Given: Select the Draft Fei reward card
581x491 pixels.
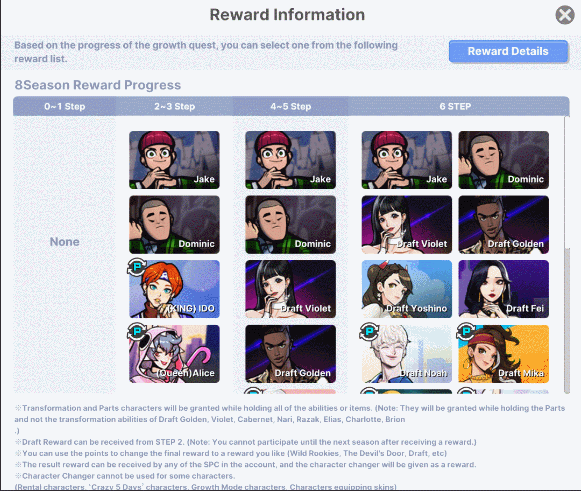Looking at the screenshot, I should click(504, 289).
